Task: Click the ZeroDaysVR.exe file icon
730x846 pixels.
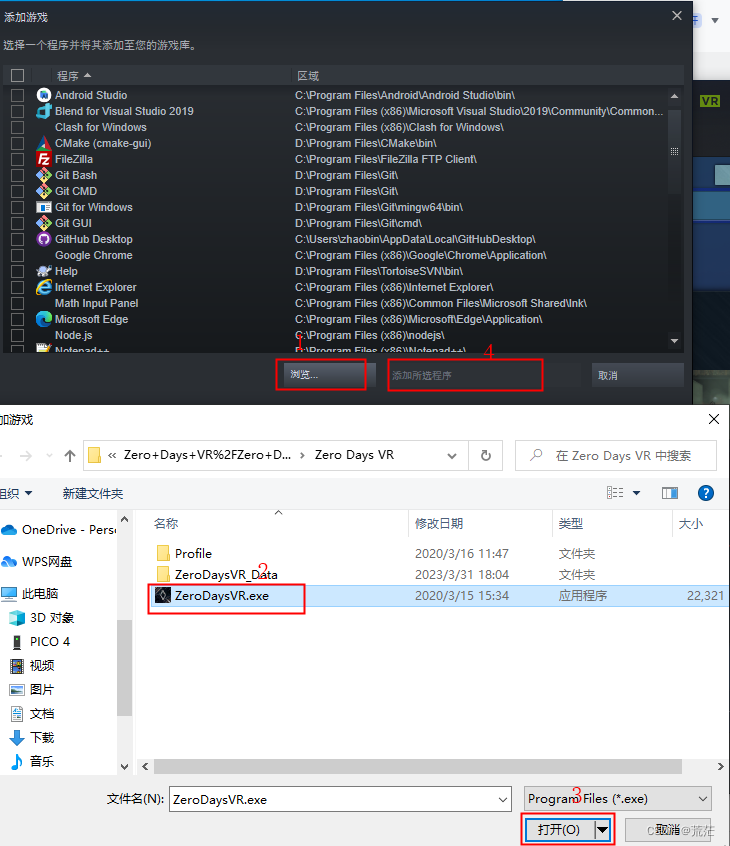Action: click(163, 596)
